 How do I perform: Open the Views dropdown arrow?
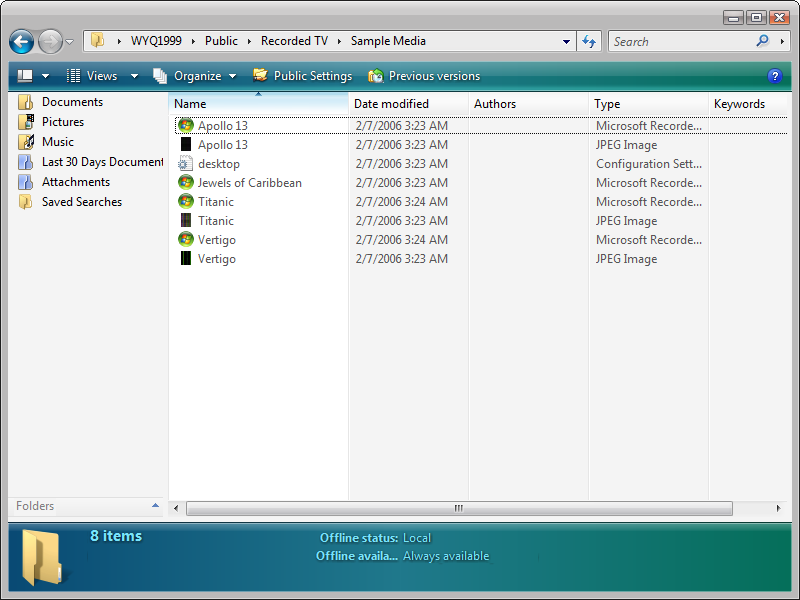click(x=134, y=76)
